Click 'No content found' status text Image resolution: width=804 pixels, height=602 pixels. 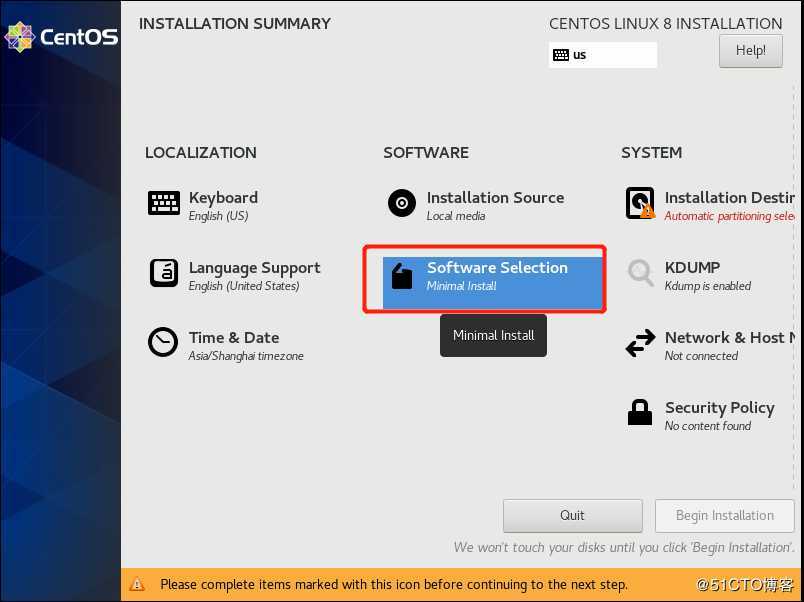[708, 426]
